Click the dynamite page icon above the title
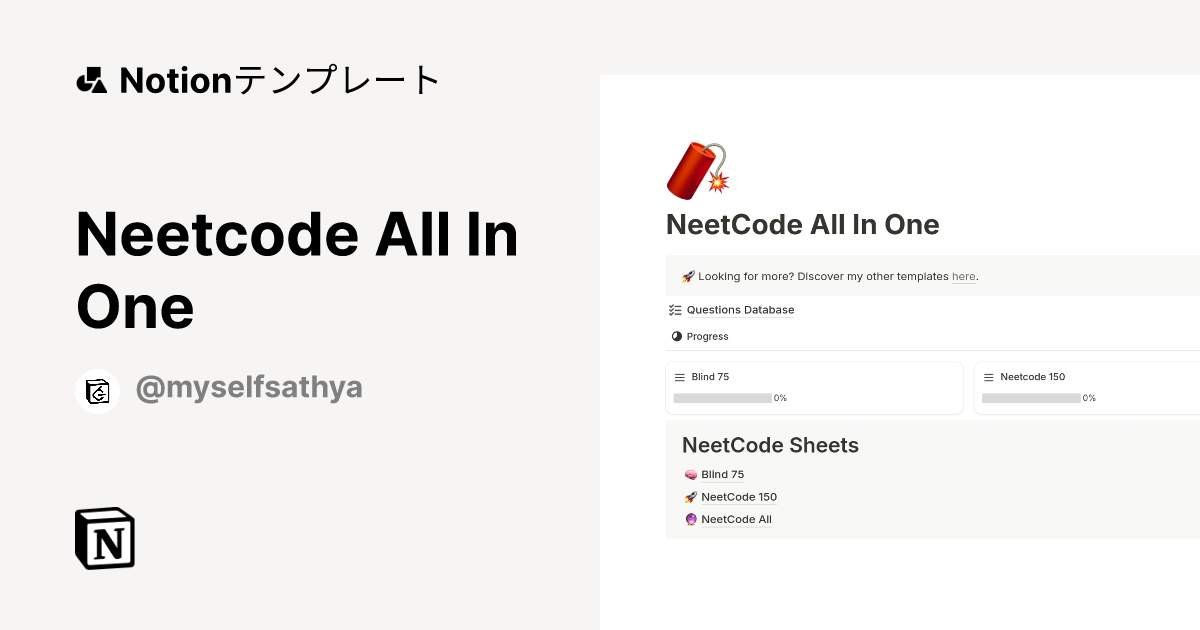The image size is (1200, 630). pyautogui.click(x=695, y=169)
